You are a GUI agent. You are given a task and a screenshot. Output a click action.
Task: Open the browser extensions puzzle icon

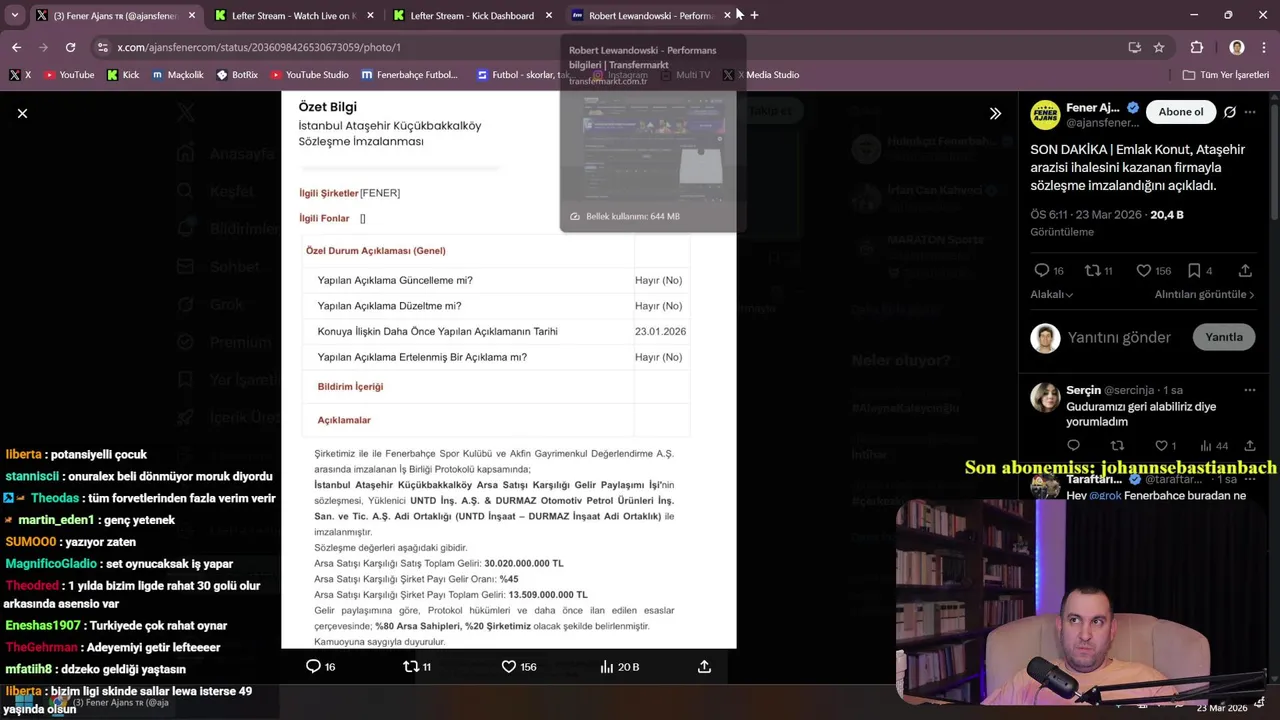[1197, 47]
